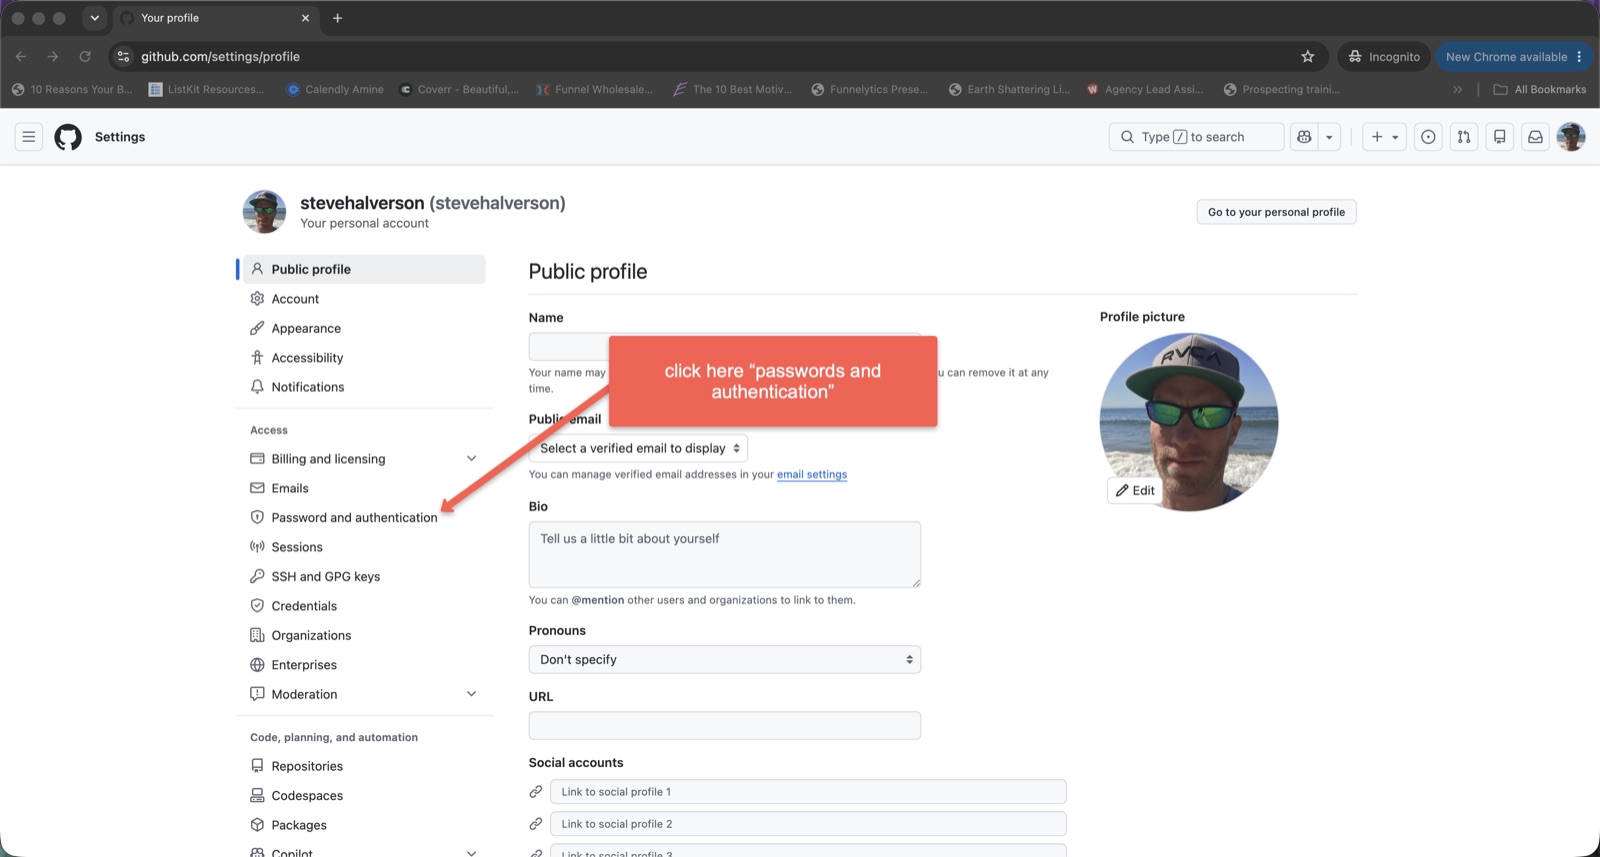
Task: Open the public email select dropdown
Action: [x=638, y=448]
